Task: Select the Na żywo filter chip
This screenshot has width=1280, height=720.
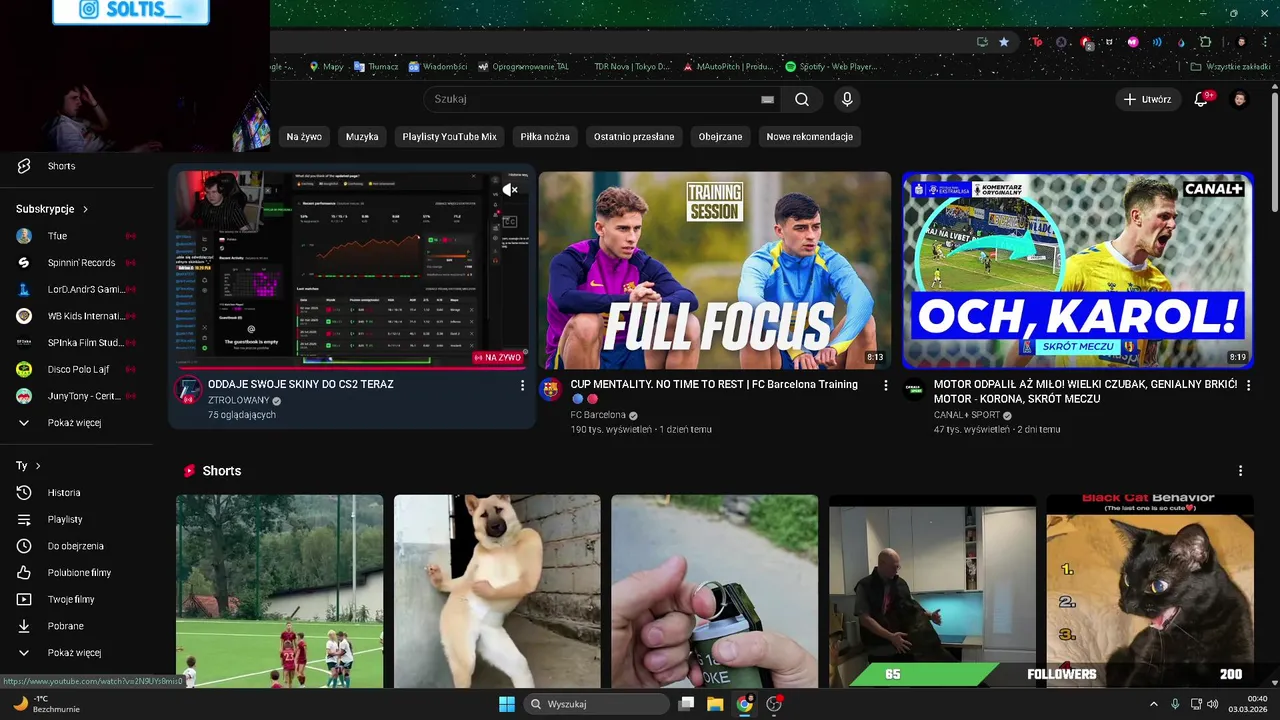Action: point(304,136)
